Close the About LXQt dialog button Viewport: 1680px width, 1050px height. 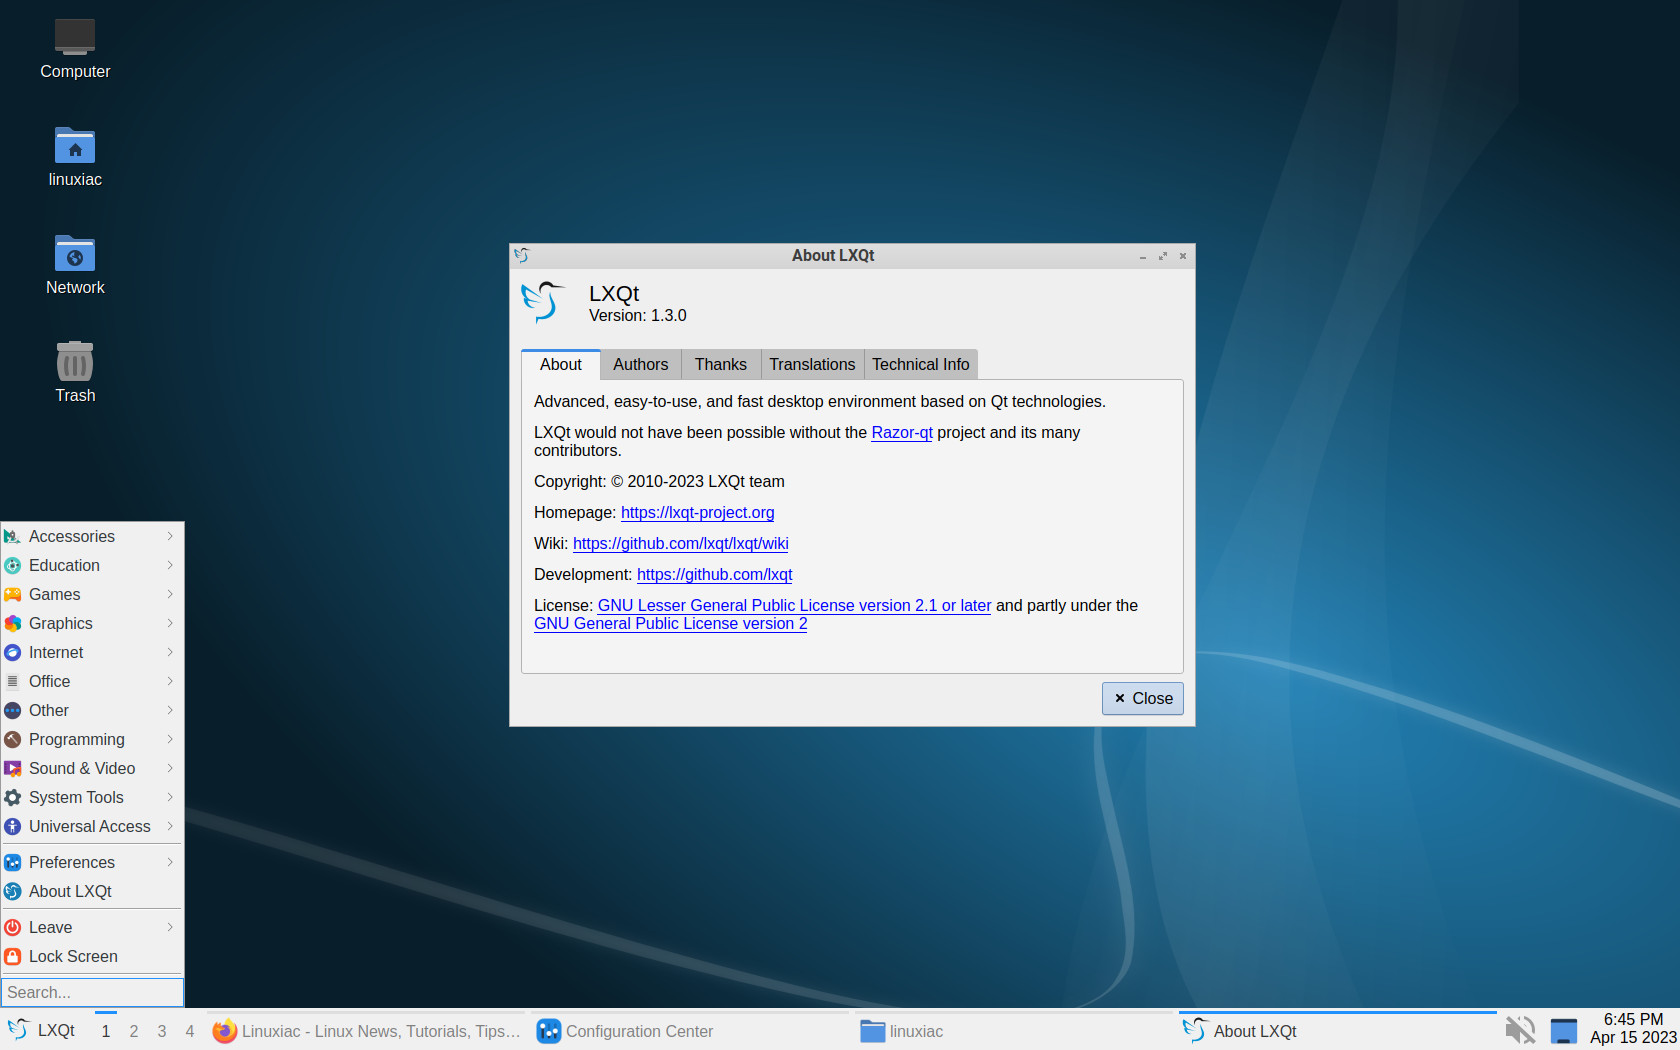pyautogui.click(x=1143, y=699)
